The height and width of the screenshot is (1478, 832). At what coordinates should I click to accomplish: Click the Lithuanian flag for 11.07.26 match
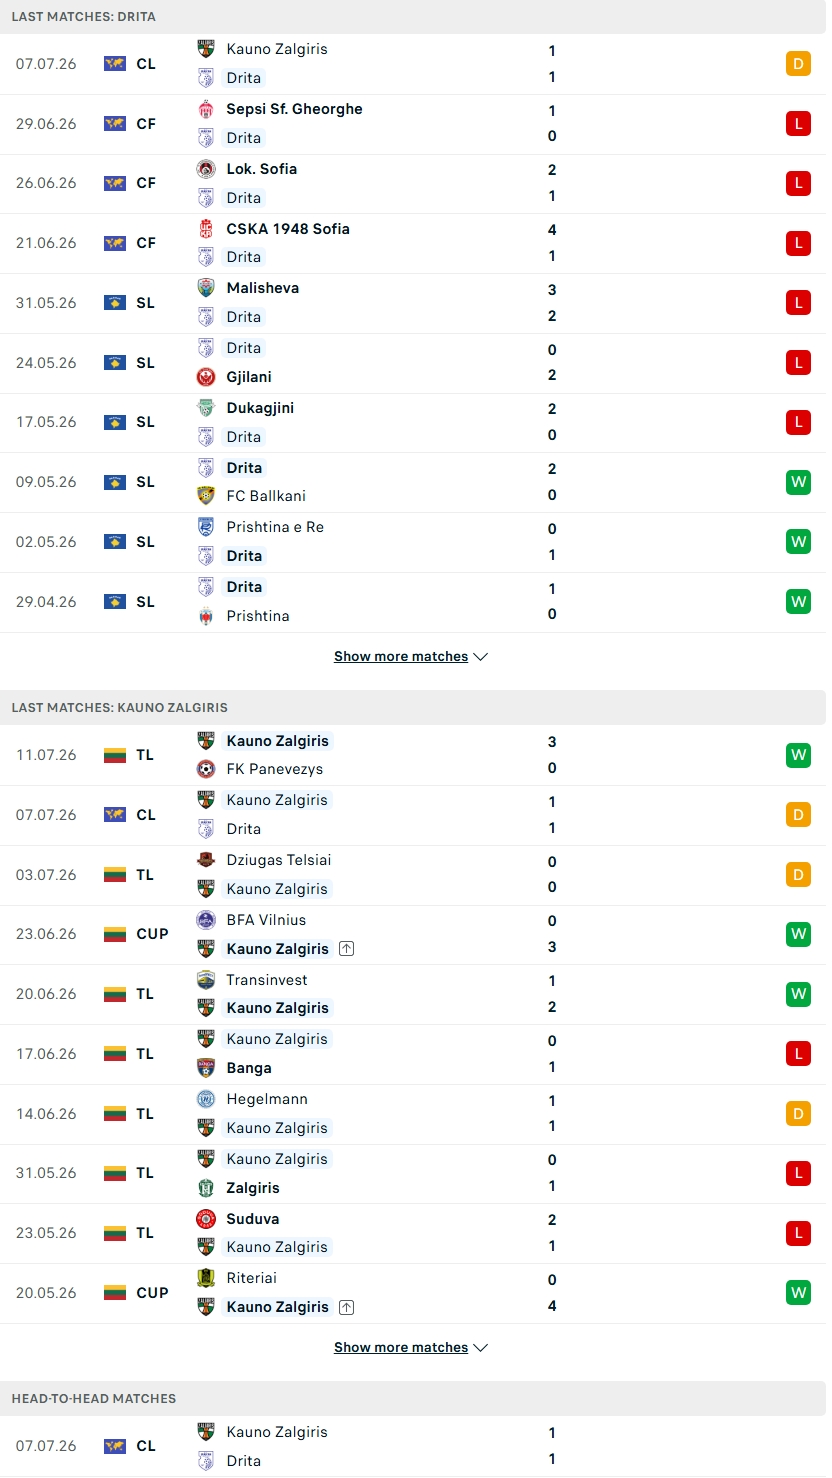[115, 755]
